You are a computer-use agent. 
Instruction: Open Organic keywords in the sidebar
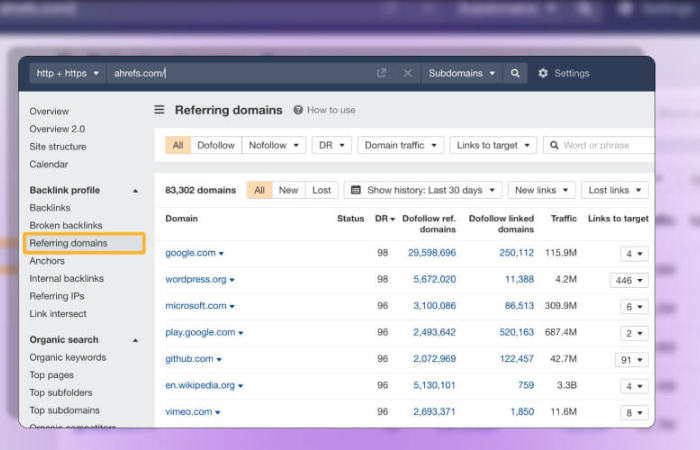pyautogui.click(x=68, y=358)
